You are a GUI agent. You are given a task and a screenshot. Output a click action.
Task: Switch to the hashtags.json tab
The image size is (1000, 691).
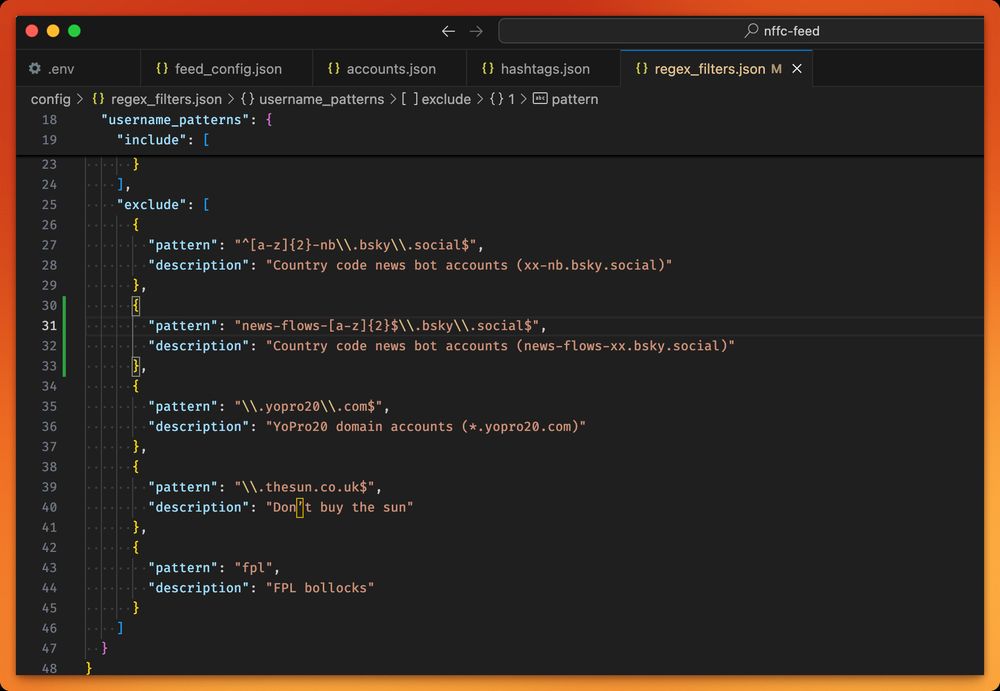pyautogui.click(x=546, y=68)
